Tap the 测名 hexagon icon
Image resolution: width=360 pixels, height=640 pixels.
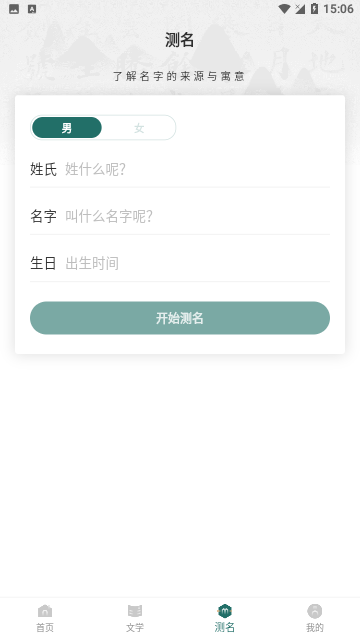click(224, 611)
